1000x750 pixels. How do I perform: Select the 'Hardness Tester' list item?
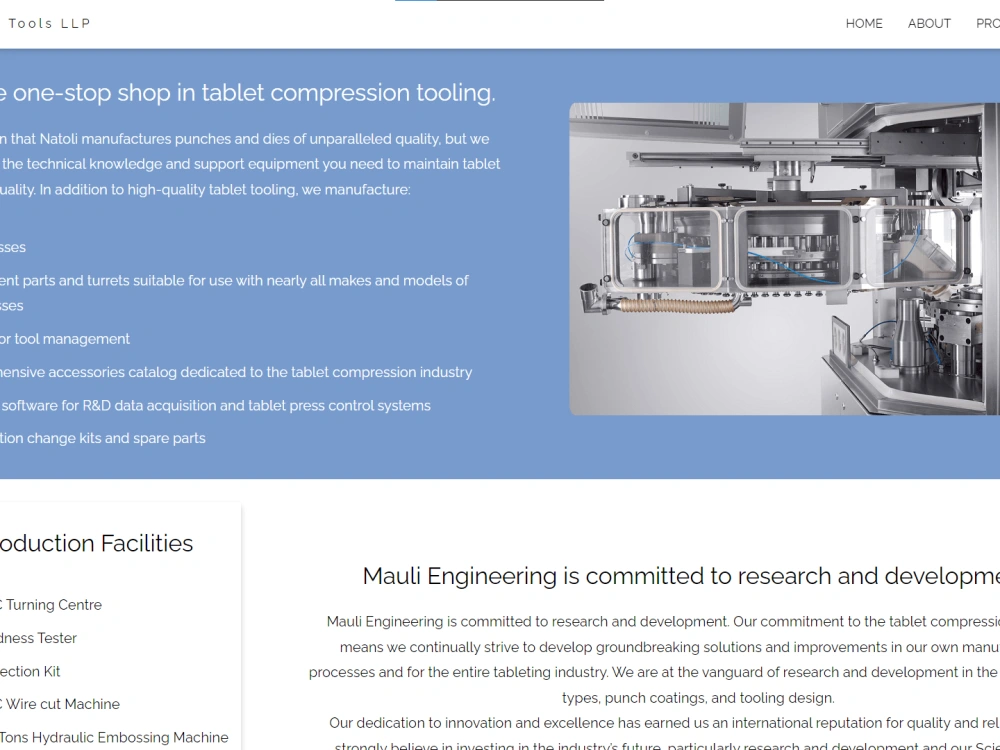point(38,638)
